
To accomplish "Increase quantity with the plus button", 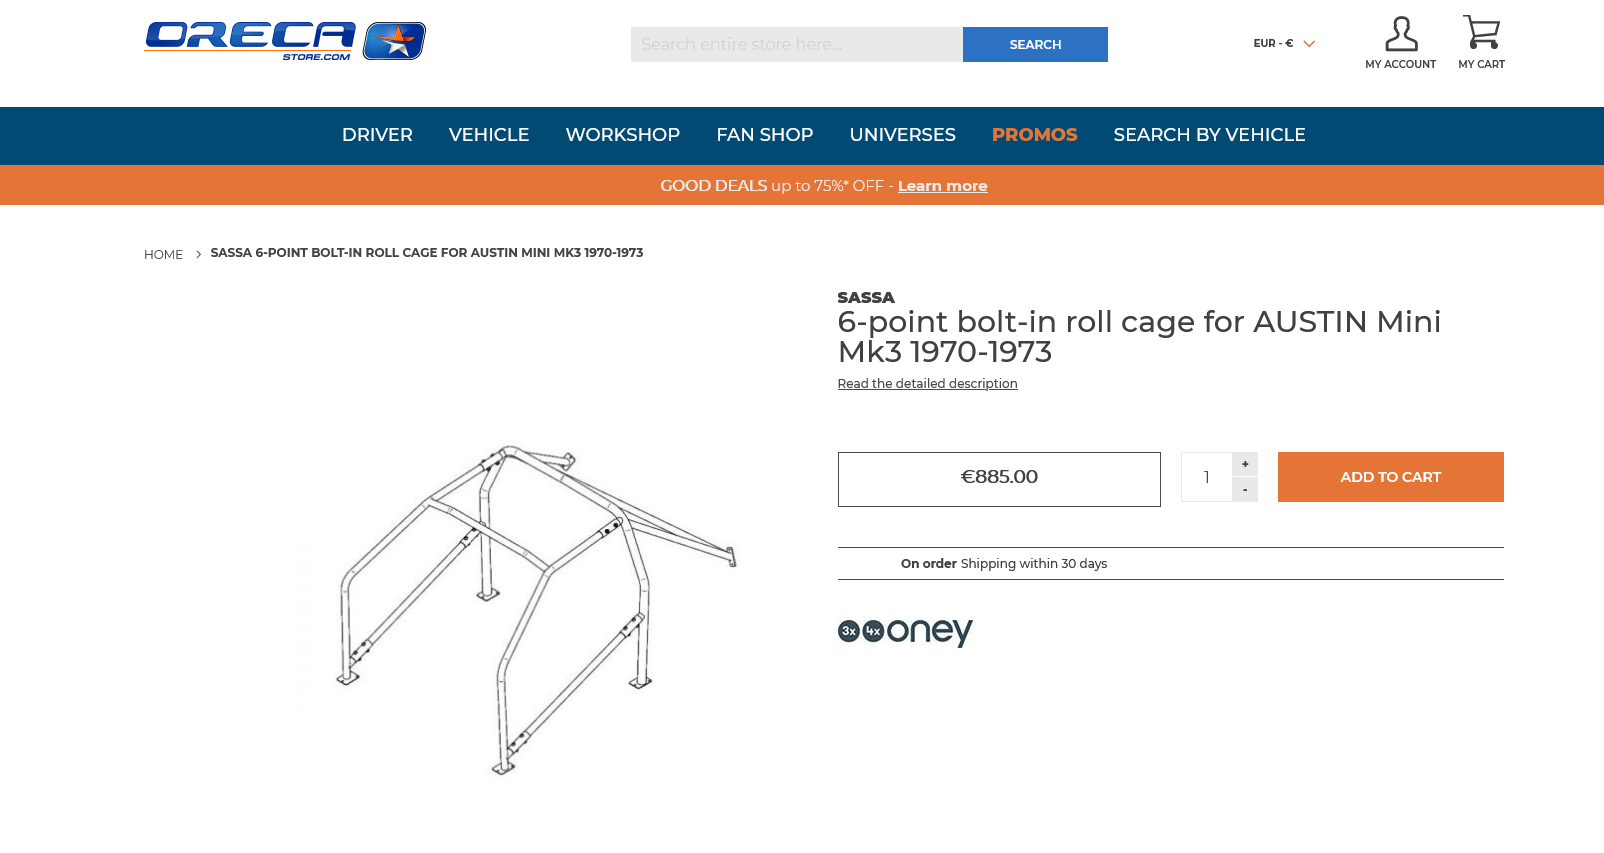I will pos(1245,464).
